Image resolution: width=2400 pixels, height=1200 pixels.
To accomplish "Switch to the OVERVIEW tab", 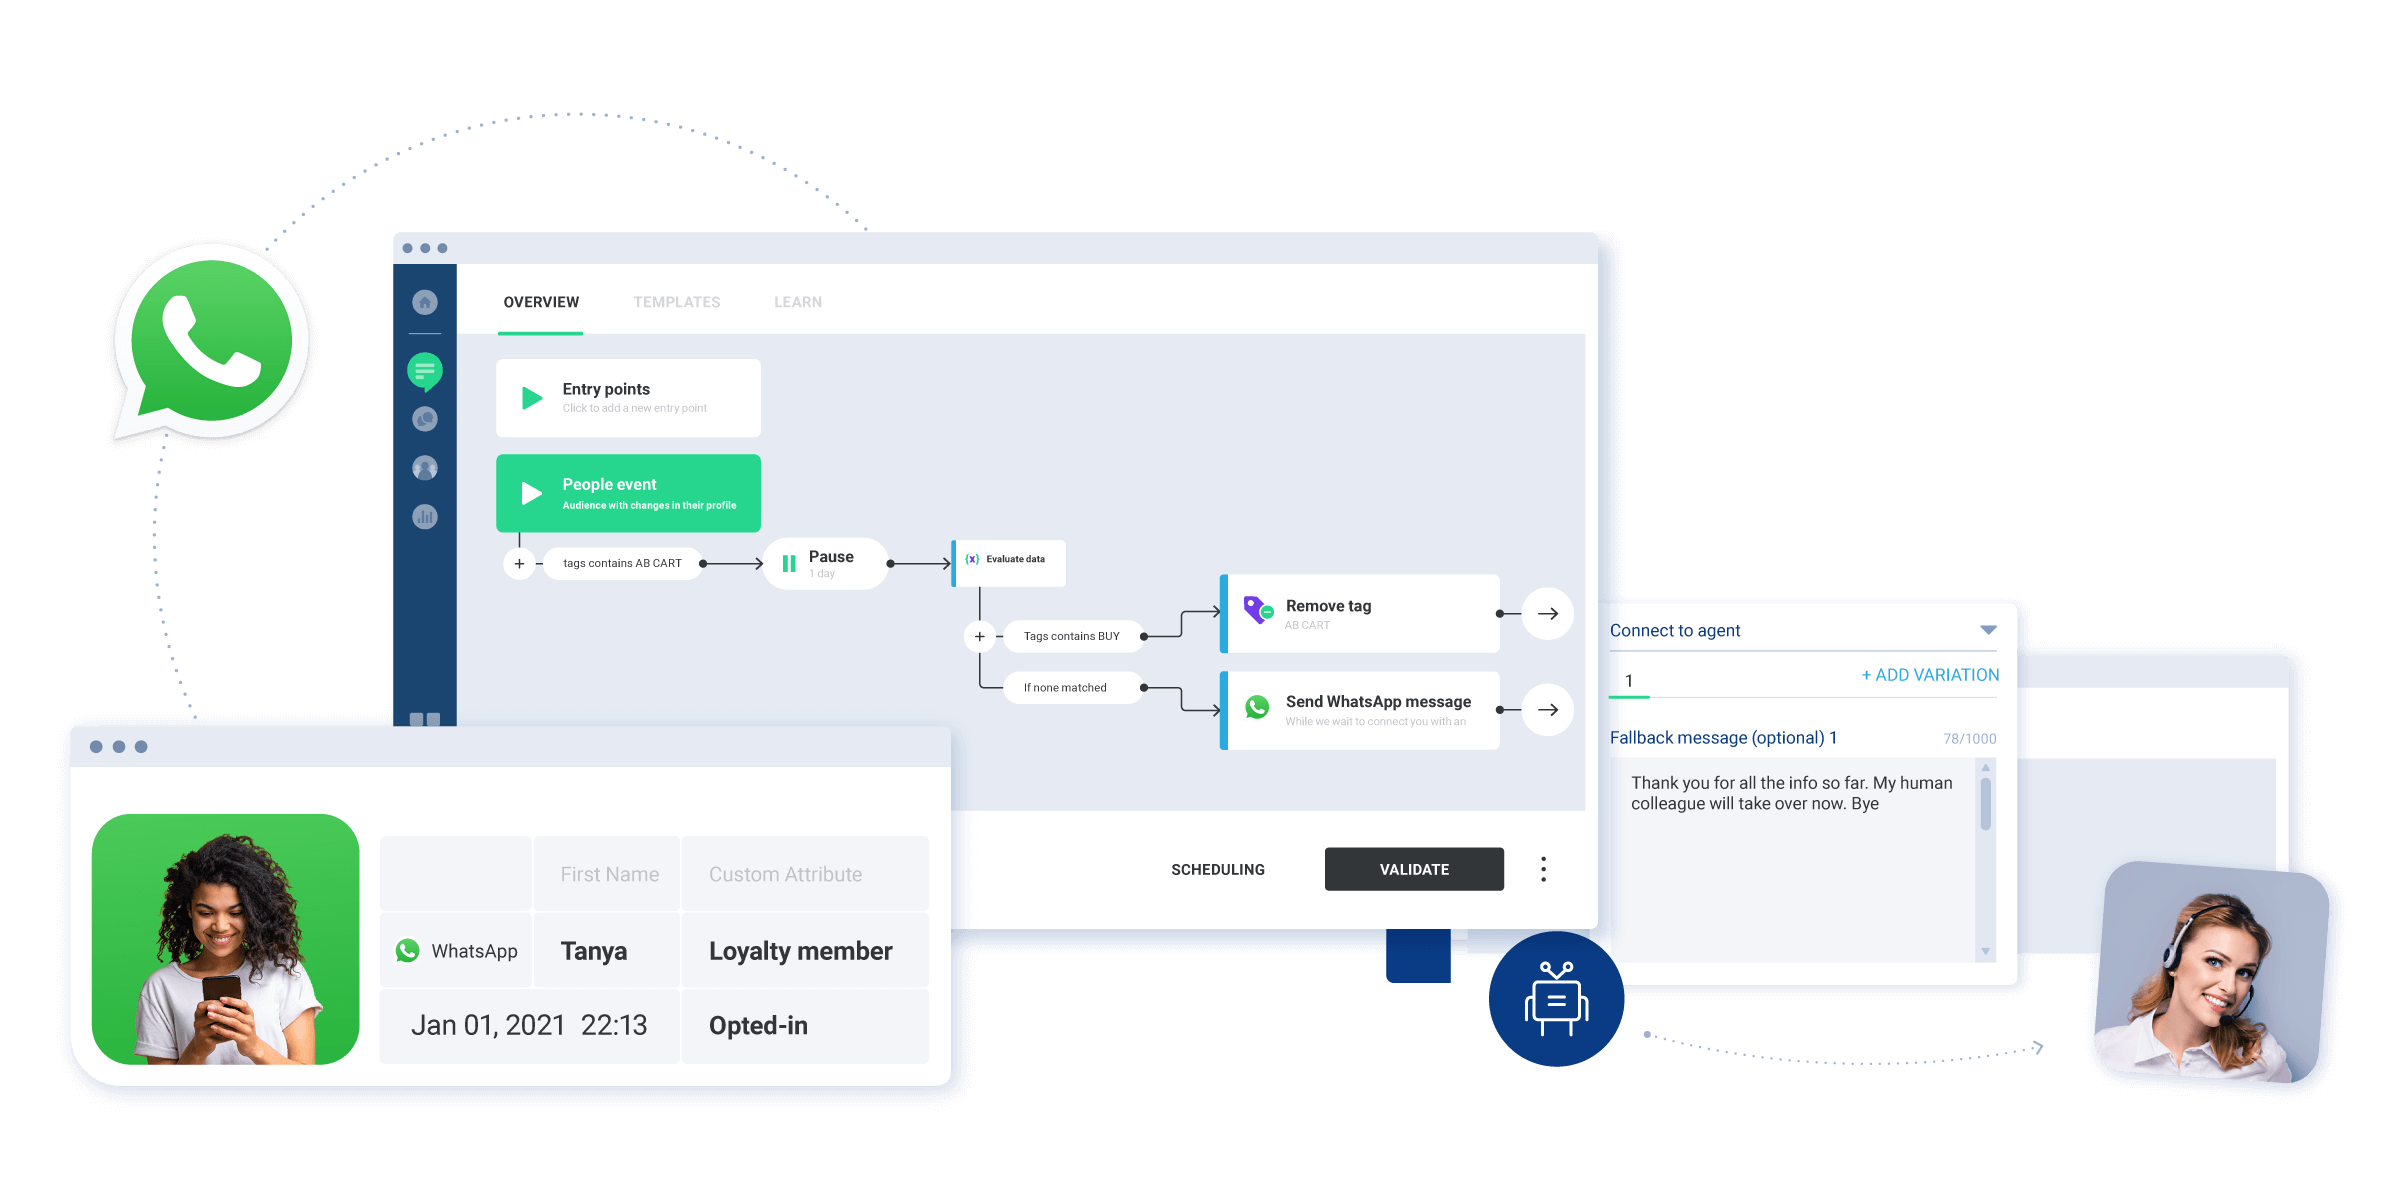I will (x=541, y=302).
